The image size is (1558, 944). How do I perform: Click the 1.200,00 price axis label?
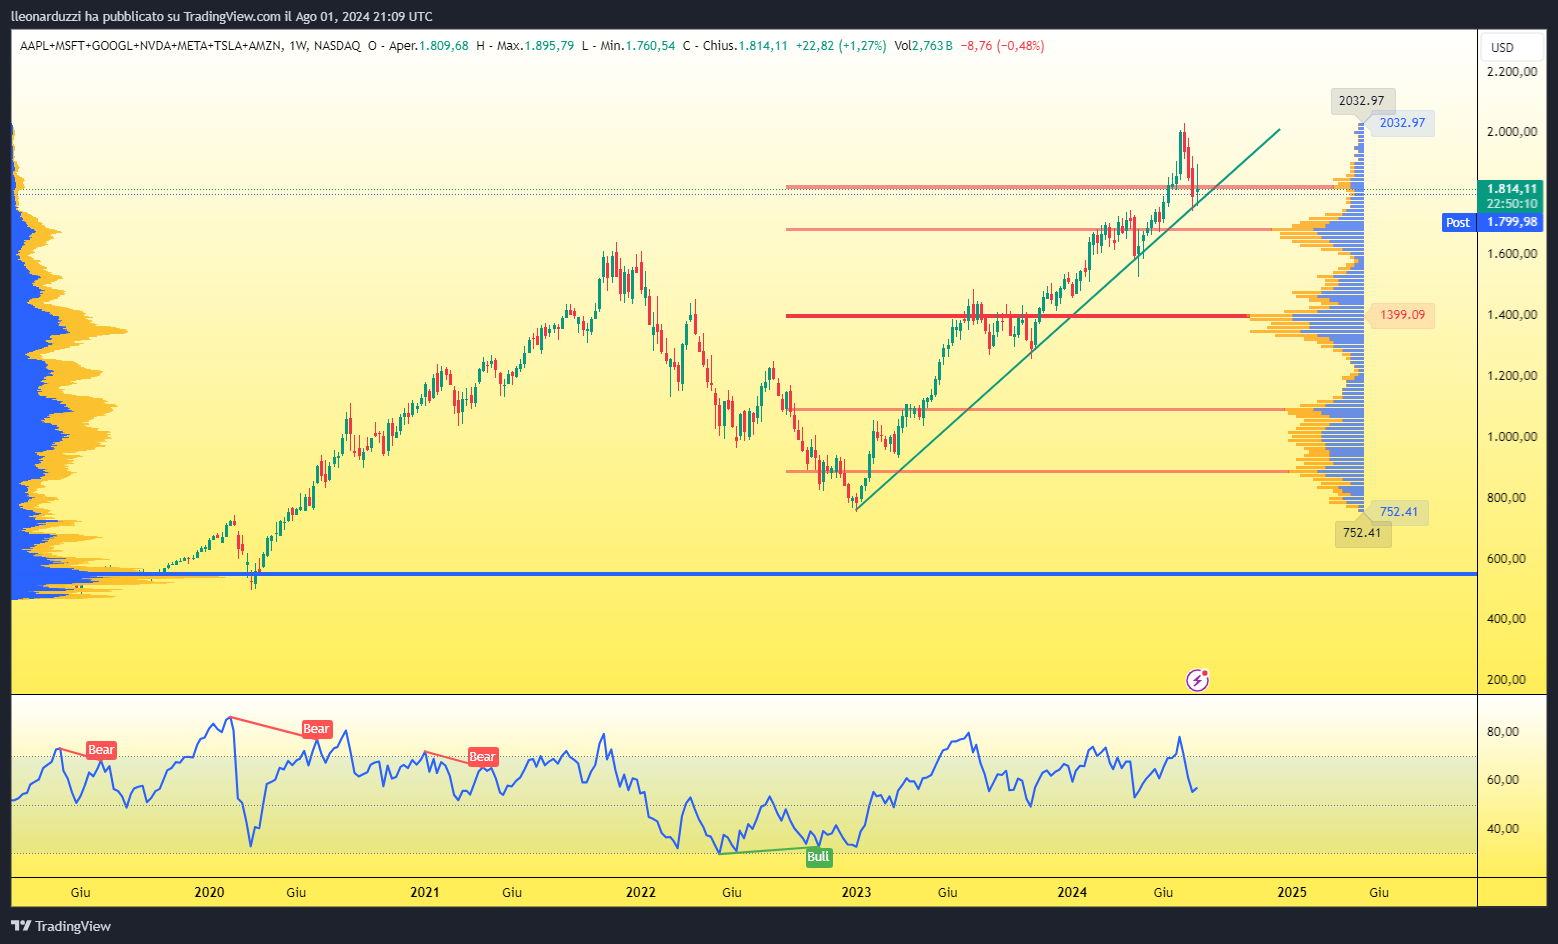(x=1511, y=376)
